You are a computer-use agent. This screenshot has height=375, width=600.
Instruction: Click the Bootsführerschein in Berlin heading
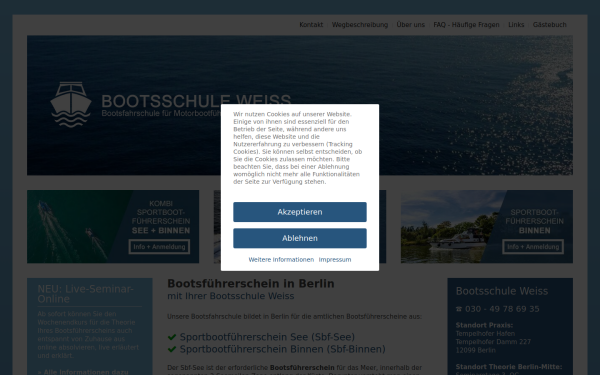click(x=251, y=284)
